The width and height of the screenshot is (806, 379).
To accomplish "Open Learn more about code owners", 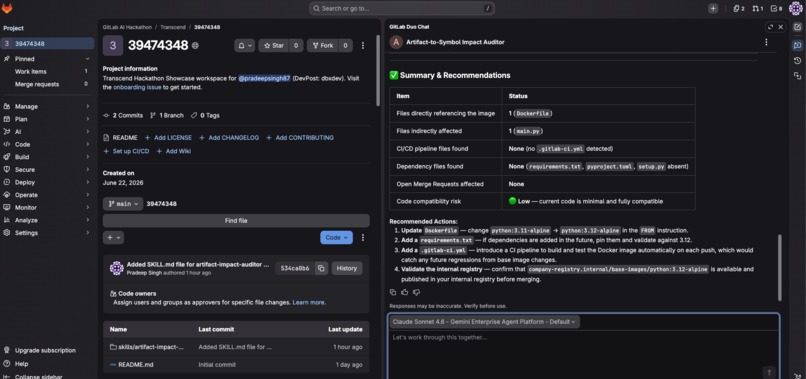I will click(x=308, y=302).
